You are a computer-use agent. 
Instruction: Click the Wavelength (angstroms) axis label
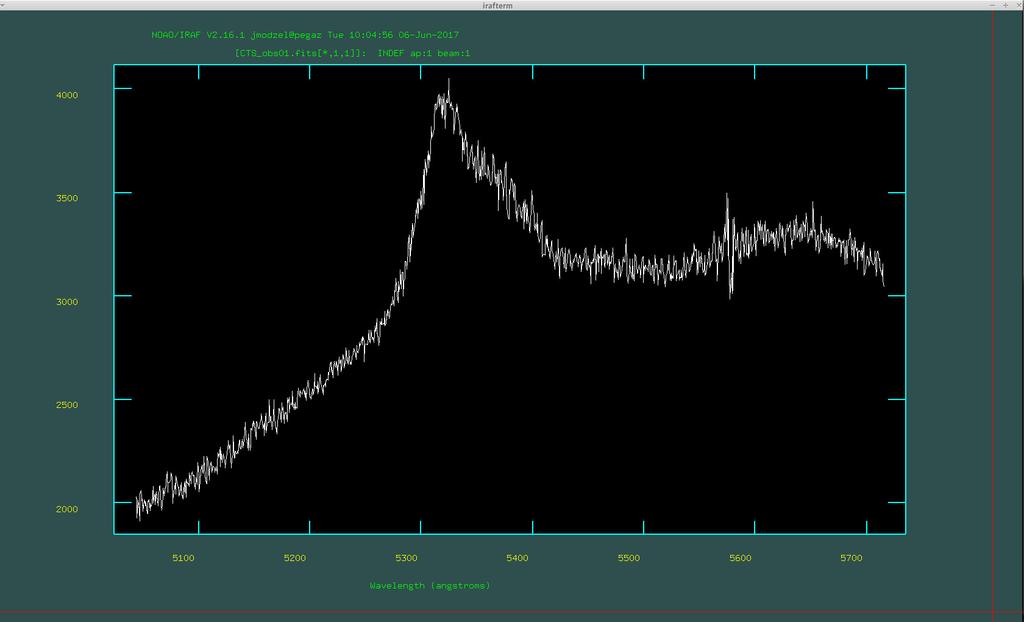430,585
